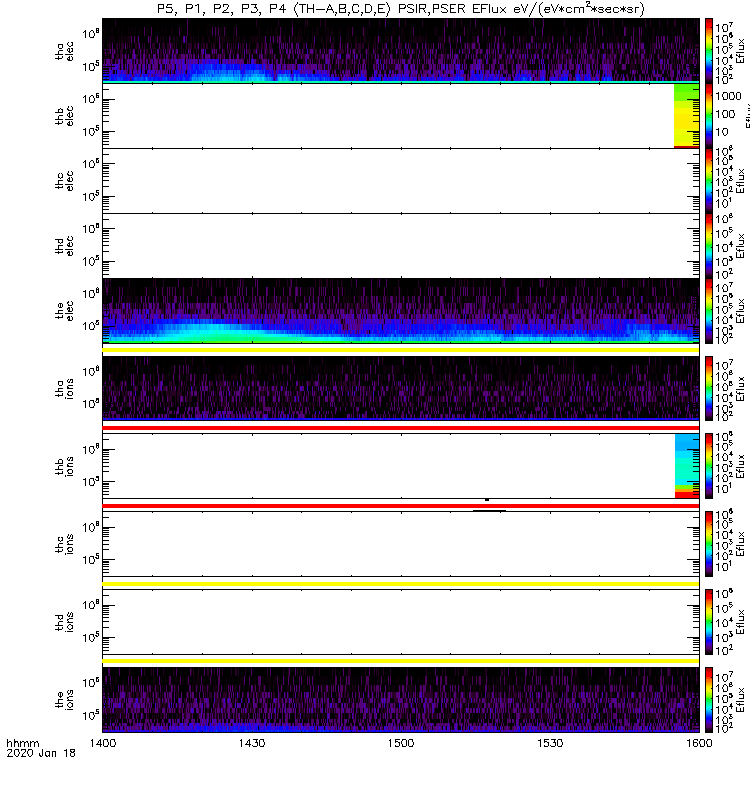
Task: Click the 'the ions' spectrogram panel
Action: [401, 699]
